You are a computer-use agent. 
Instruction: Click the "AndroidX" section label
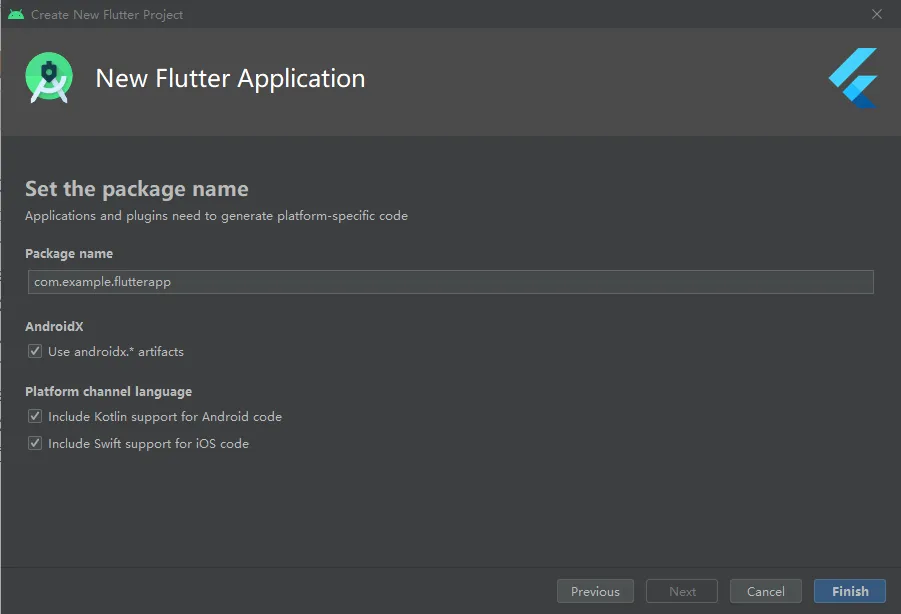pyautogui.click(x=54, y=327)
